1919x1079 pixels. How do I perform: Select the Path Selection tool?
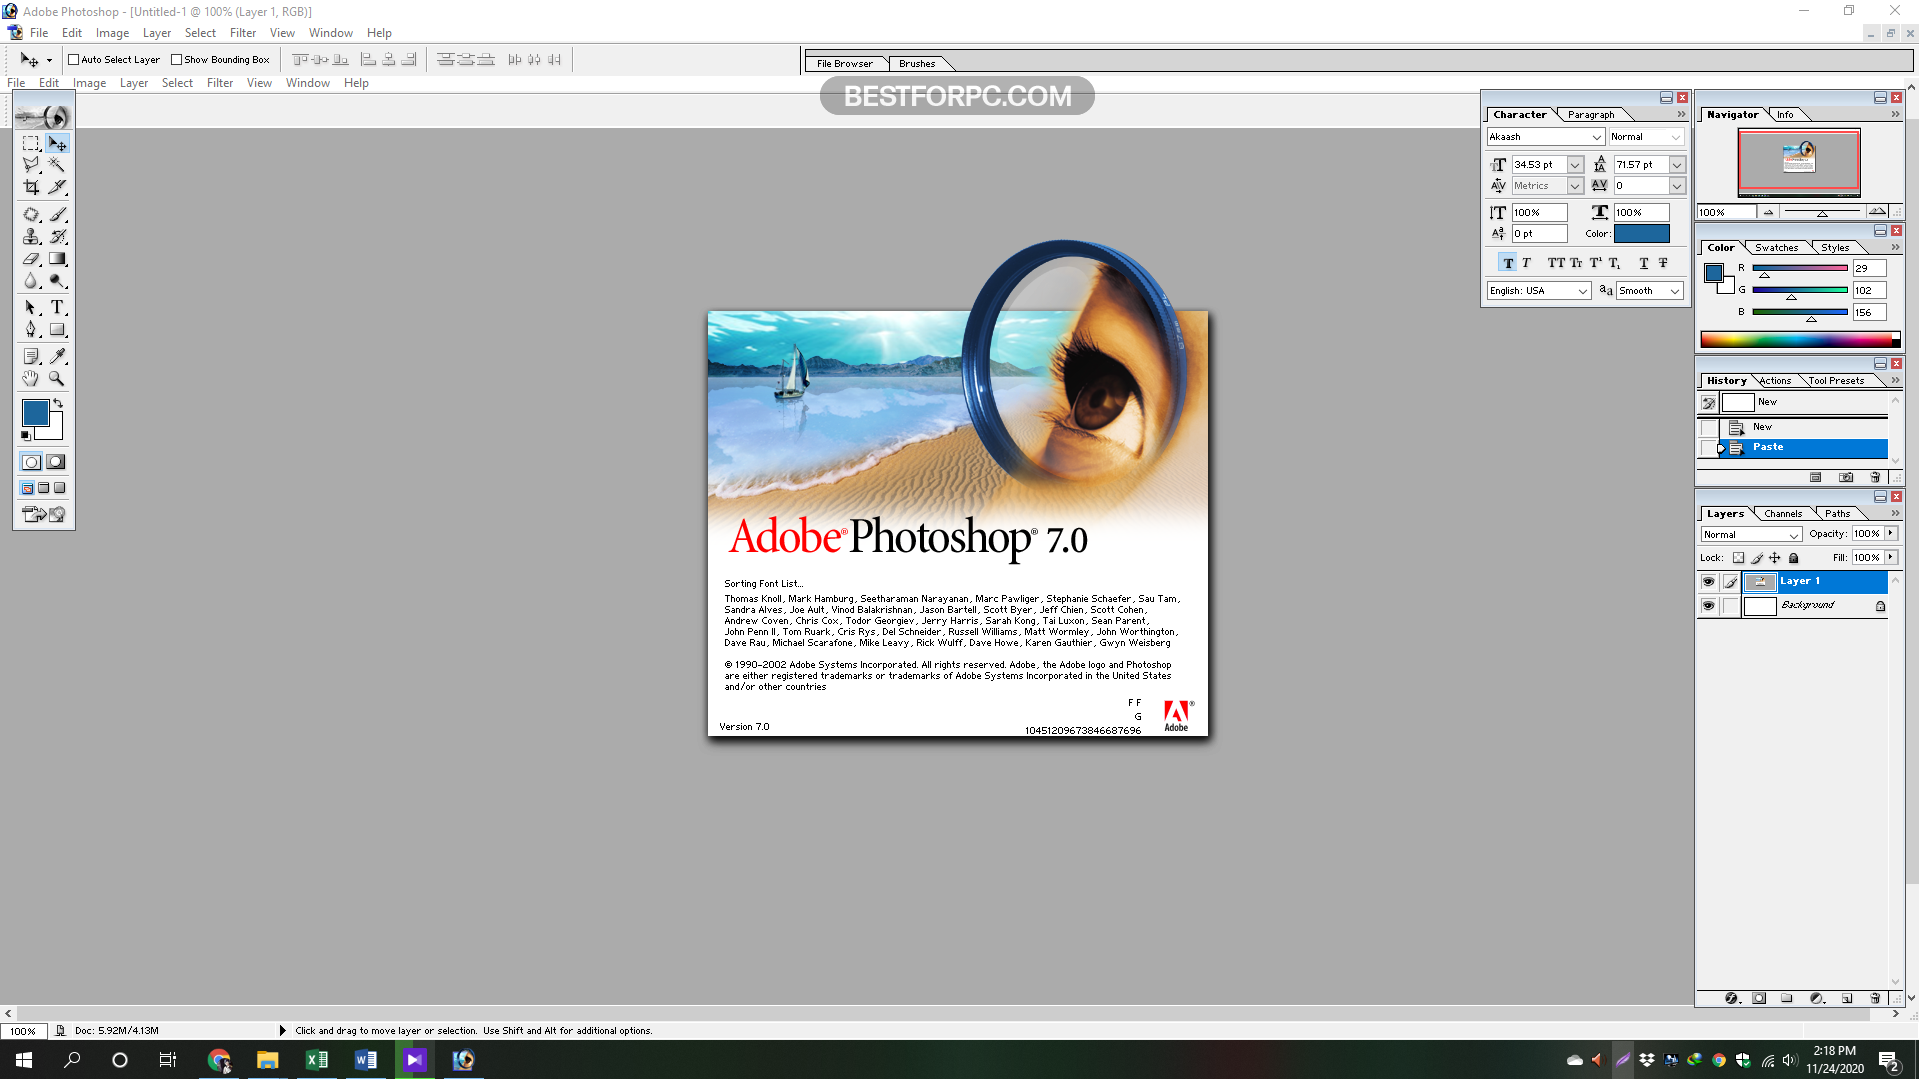(x=31, y=307)
